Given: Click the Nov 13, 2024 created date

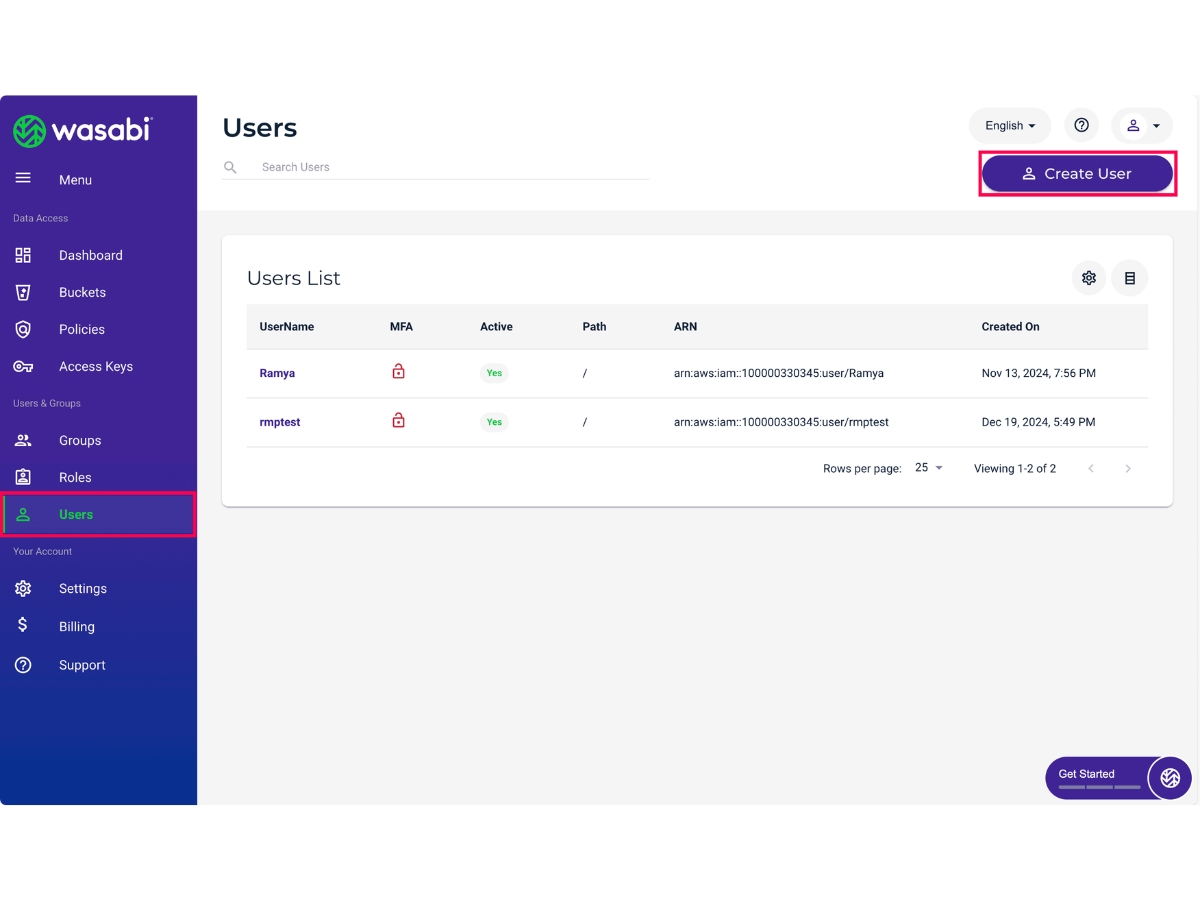Looking at the screenshot, I should pos(1039,373).
